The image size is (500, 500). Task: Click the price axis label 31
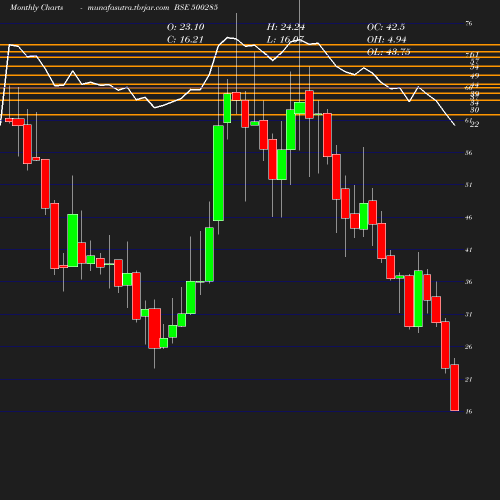coord(469,315)
